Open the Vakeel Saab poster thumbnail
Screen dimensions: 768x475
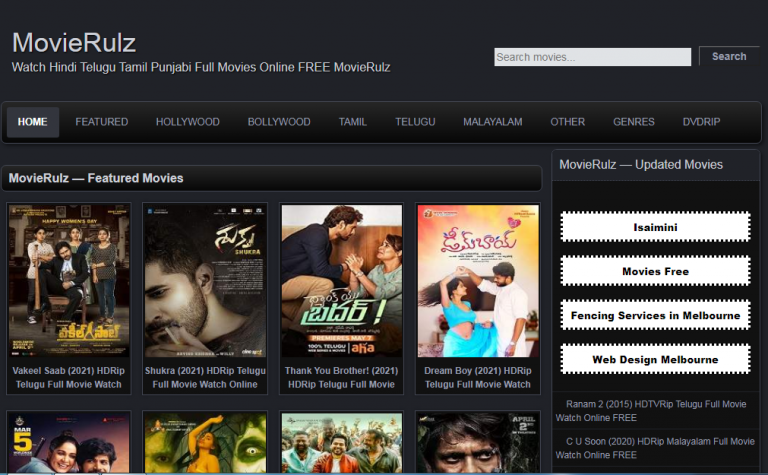[x=69, y=280]
